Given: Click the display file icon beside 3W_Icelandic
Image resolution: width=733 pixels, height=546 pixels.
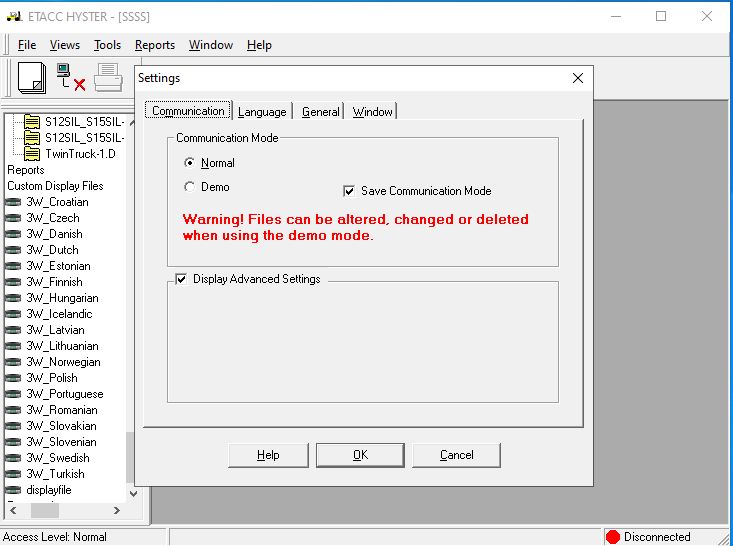Looking at the screenshot, I should (13, 314).
